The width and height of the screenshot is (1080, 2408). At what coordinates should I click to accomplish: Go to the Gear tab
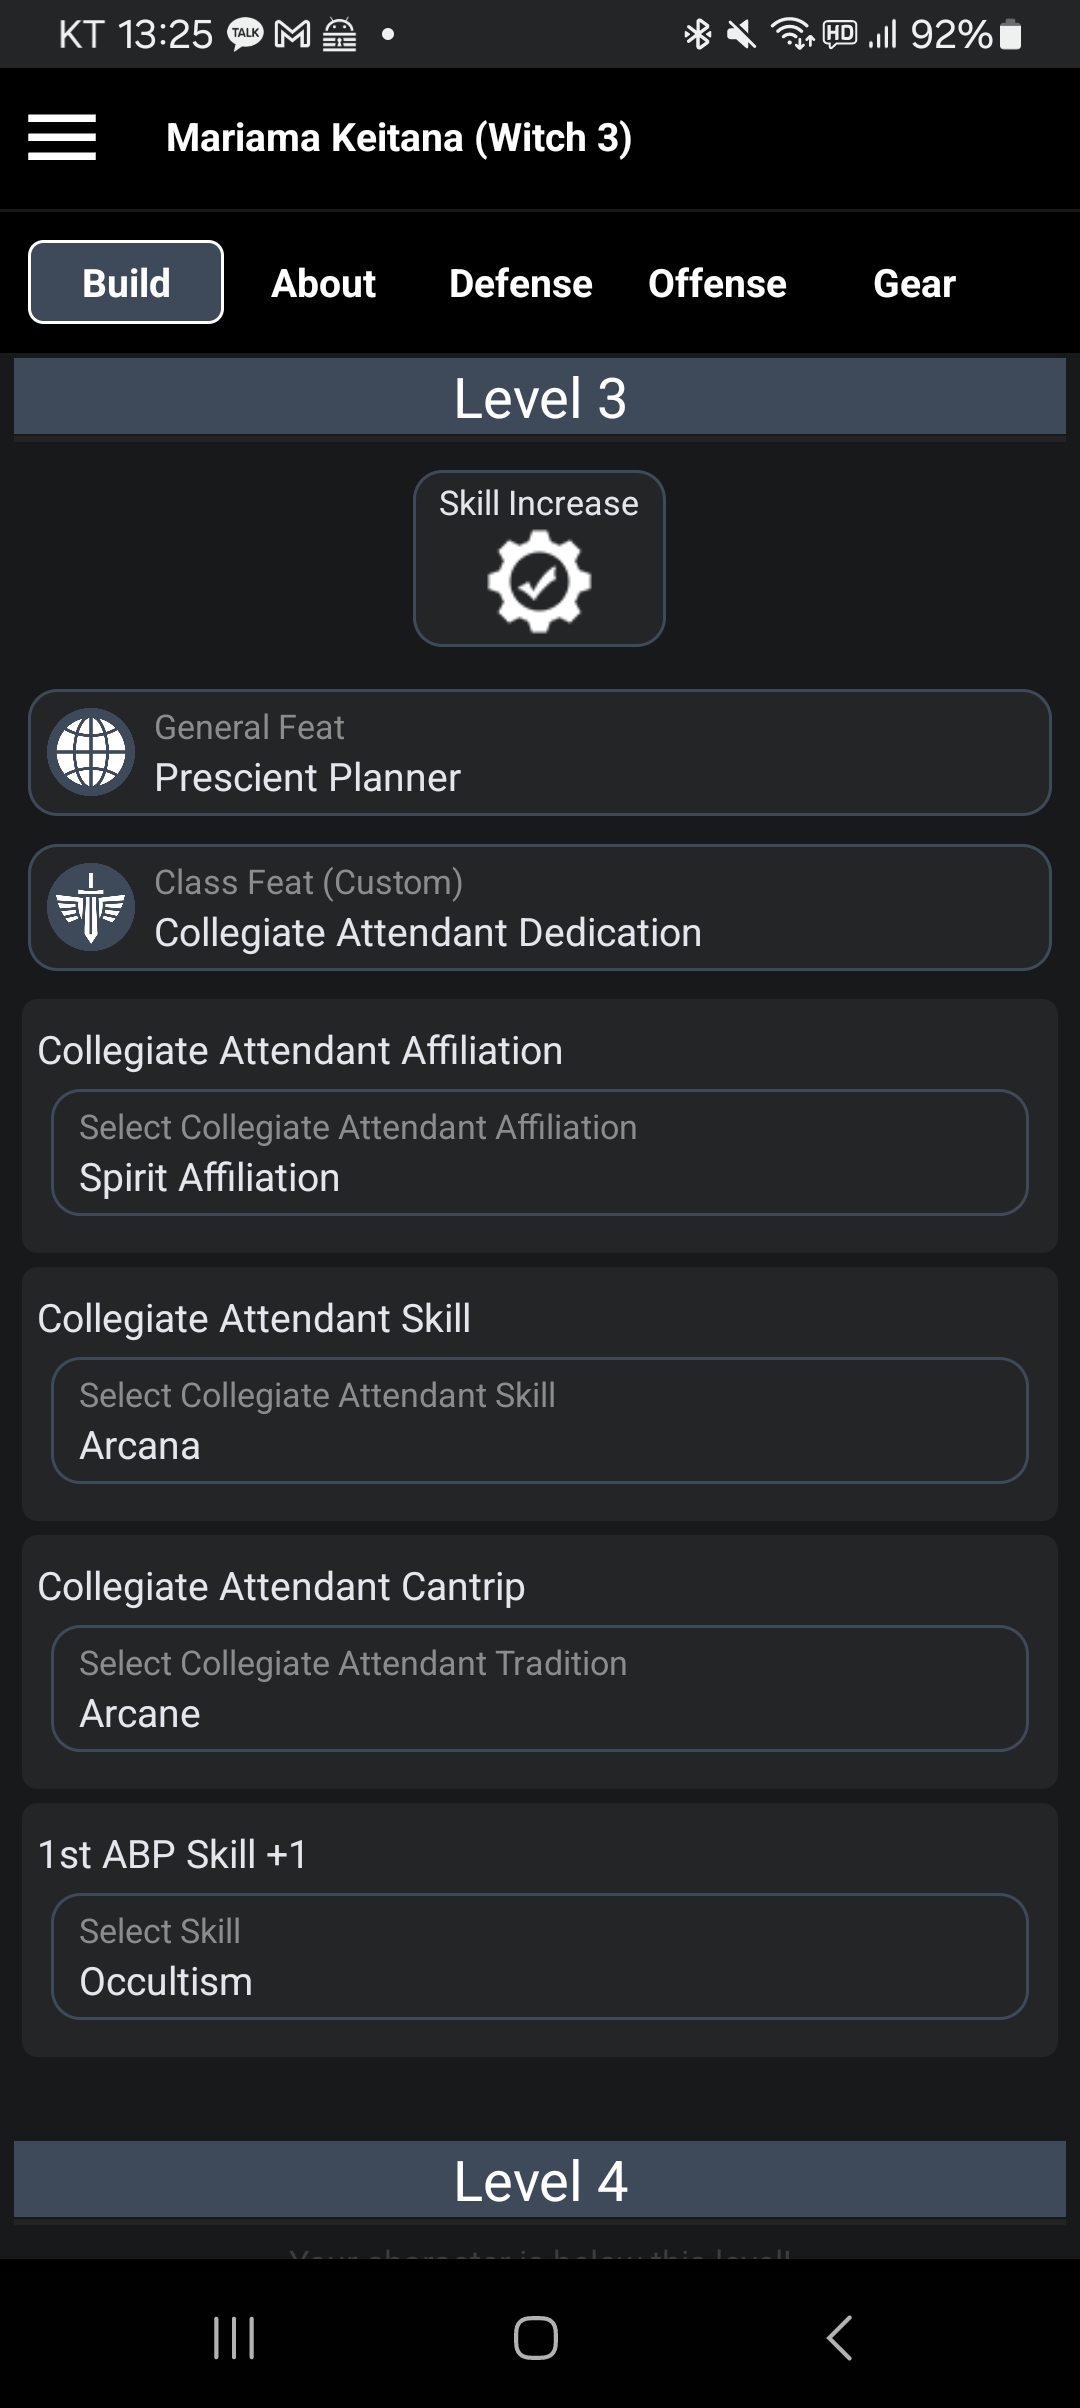(914, 283)
